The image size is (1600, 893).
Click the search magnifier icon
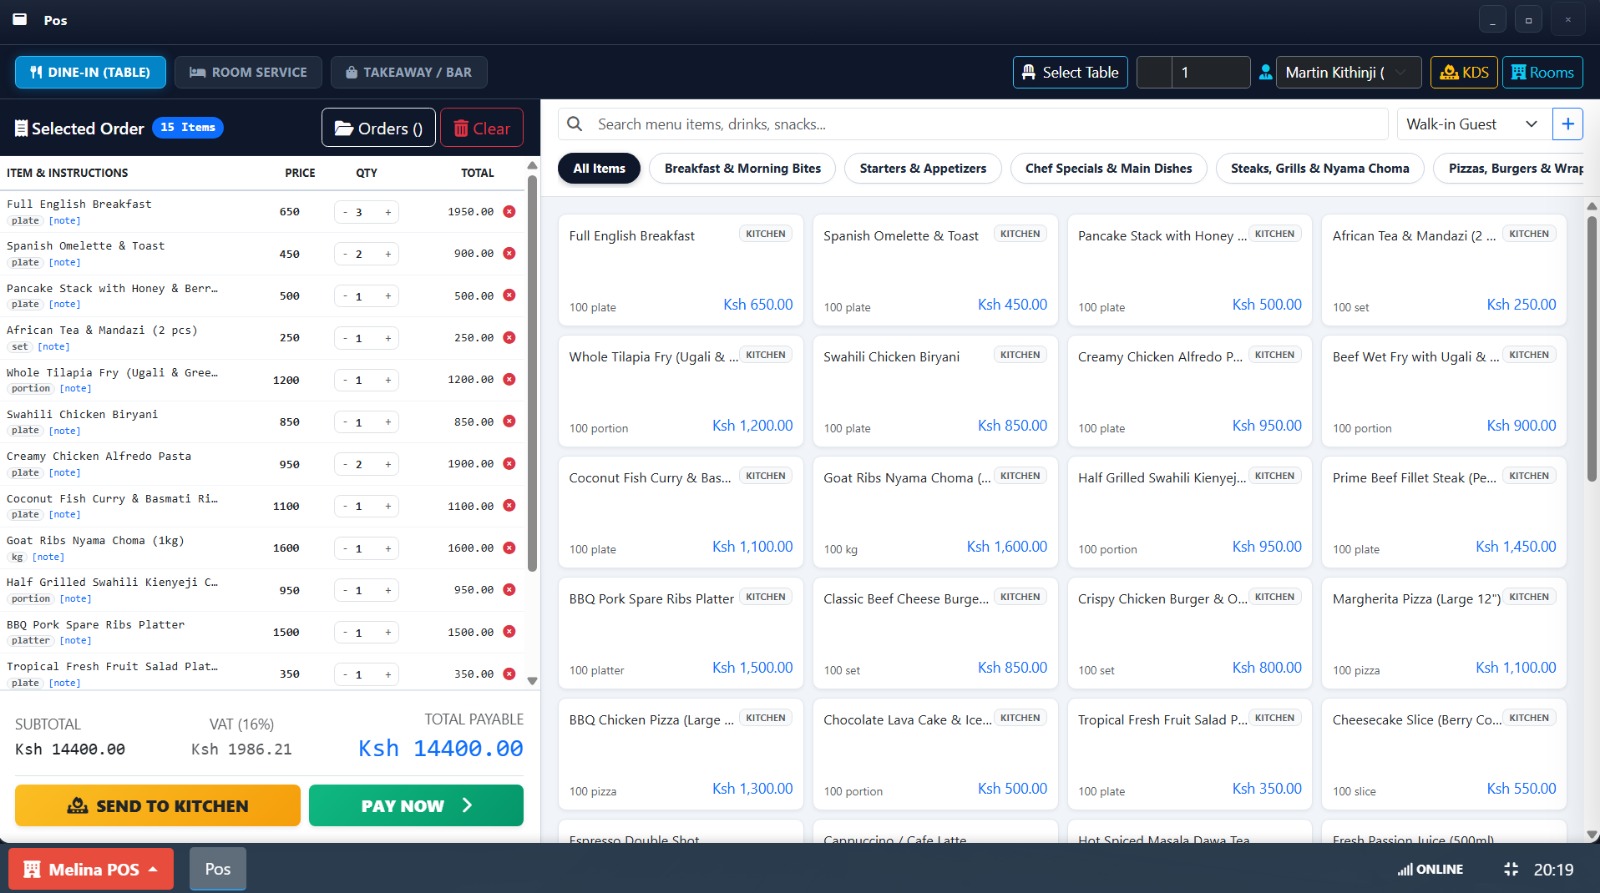[574, 124]
